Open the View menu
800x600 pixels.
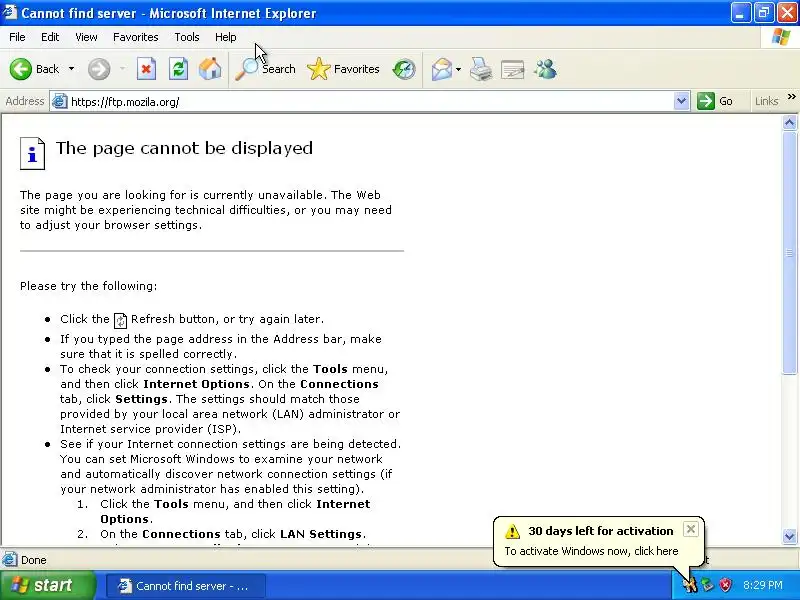click(x=86, y=37)
